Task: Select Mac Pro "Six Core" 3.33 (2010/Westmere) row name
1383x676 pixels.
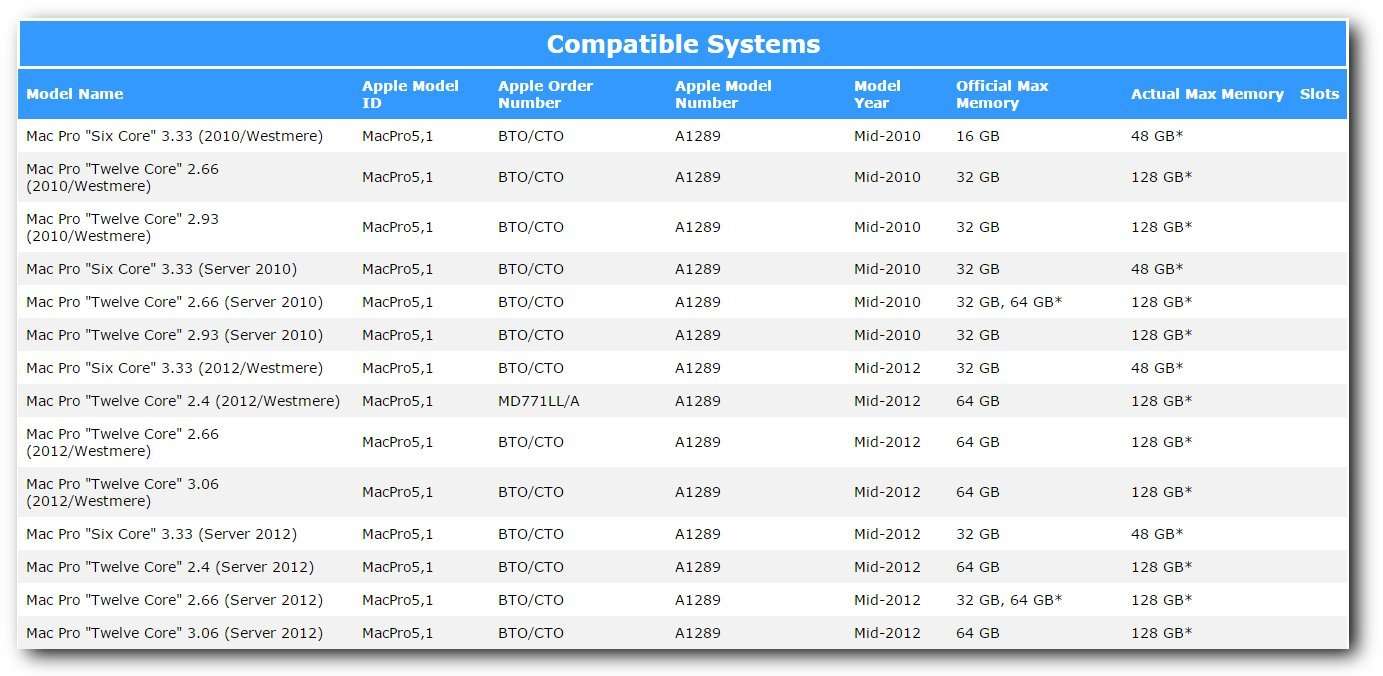Action: pyautogui.click(x=175, y=136)
